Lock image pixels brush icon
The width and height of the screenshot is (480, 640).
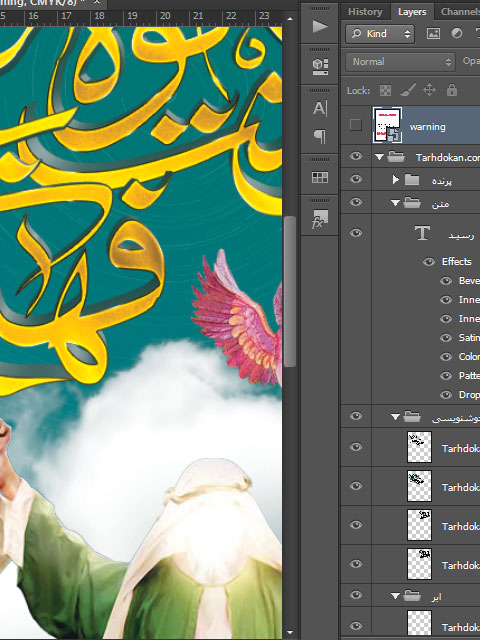[x=407, y=90]
